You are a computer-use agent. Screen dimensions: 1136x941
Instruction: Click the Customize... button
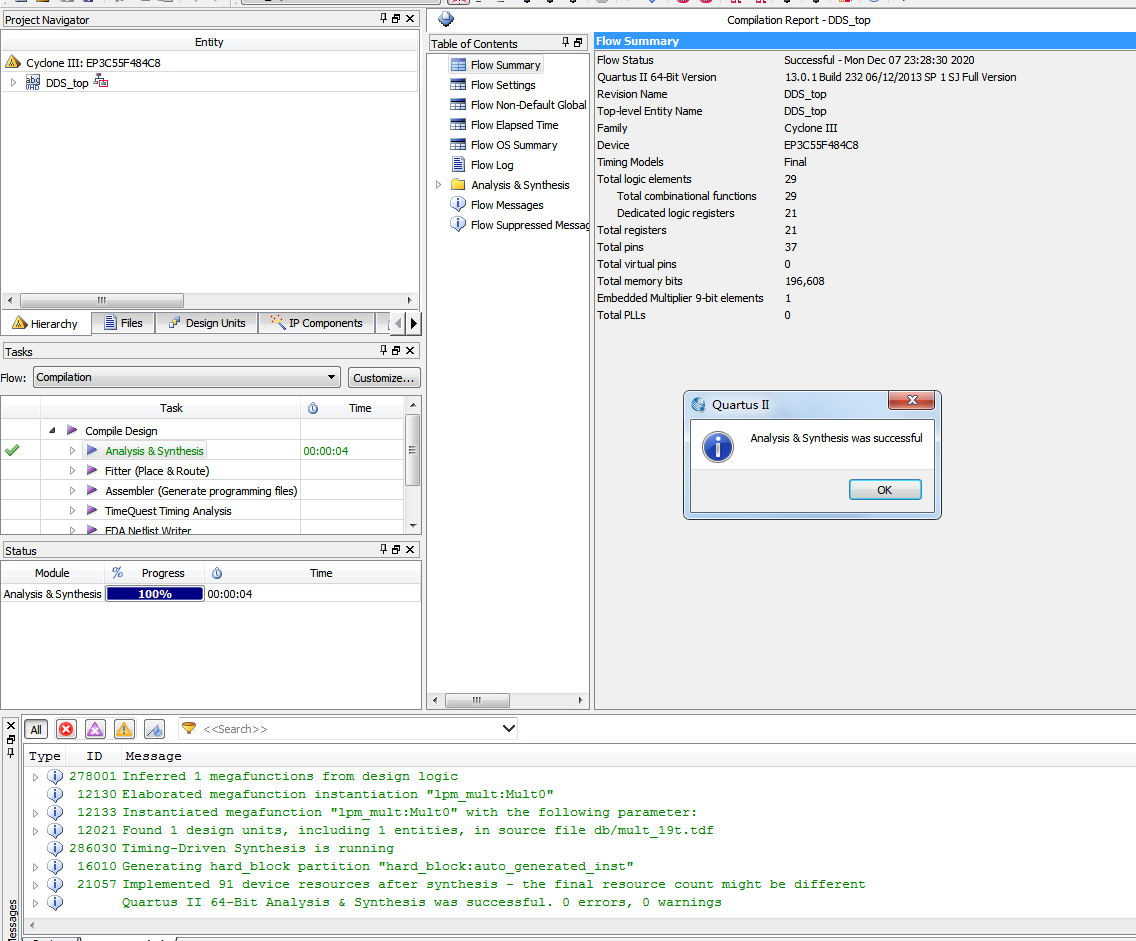coord(384,378)
